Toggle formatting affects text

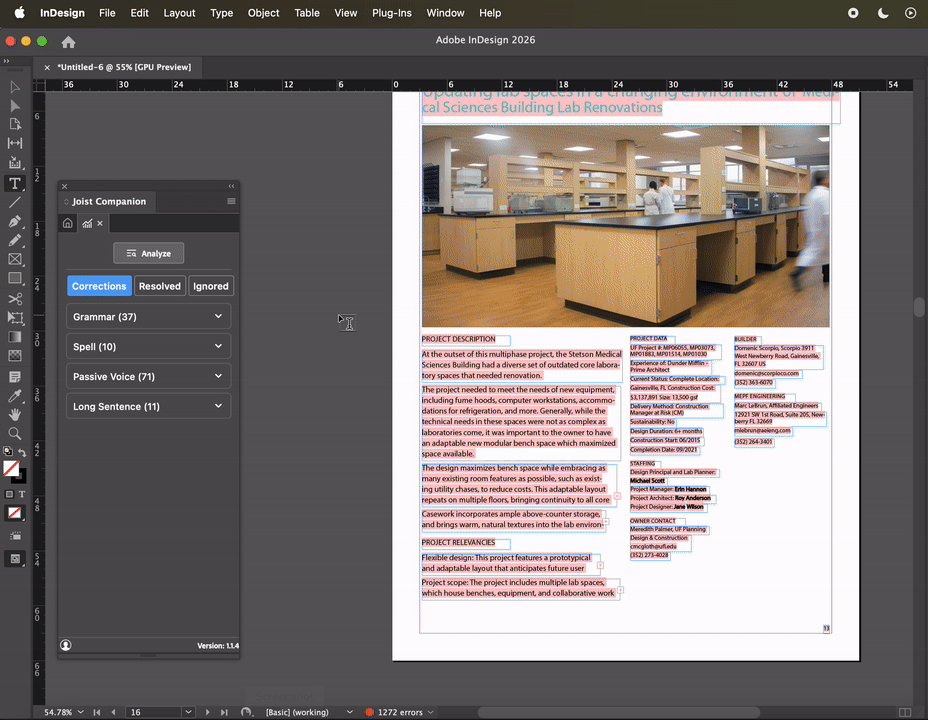coord(22,494)
